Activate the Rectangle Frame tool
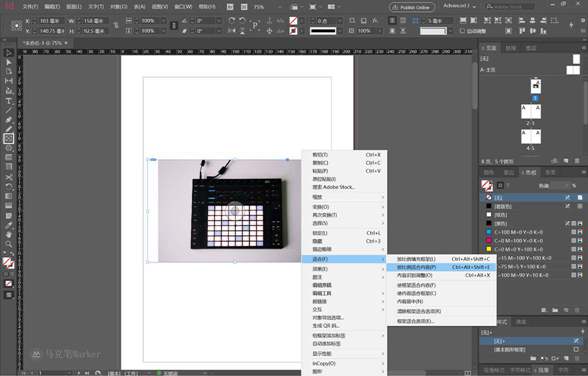Viewport: 588px width, 376px height. click(8, 139)
